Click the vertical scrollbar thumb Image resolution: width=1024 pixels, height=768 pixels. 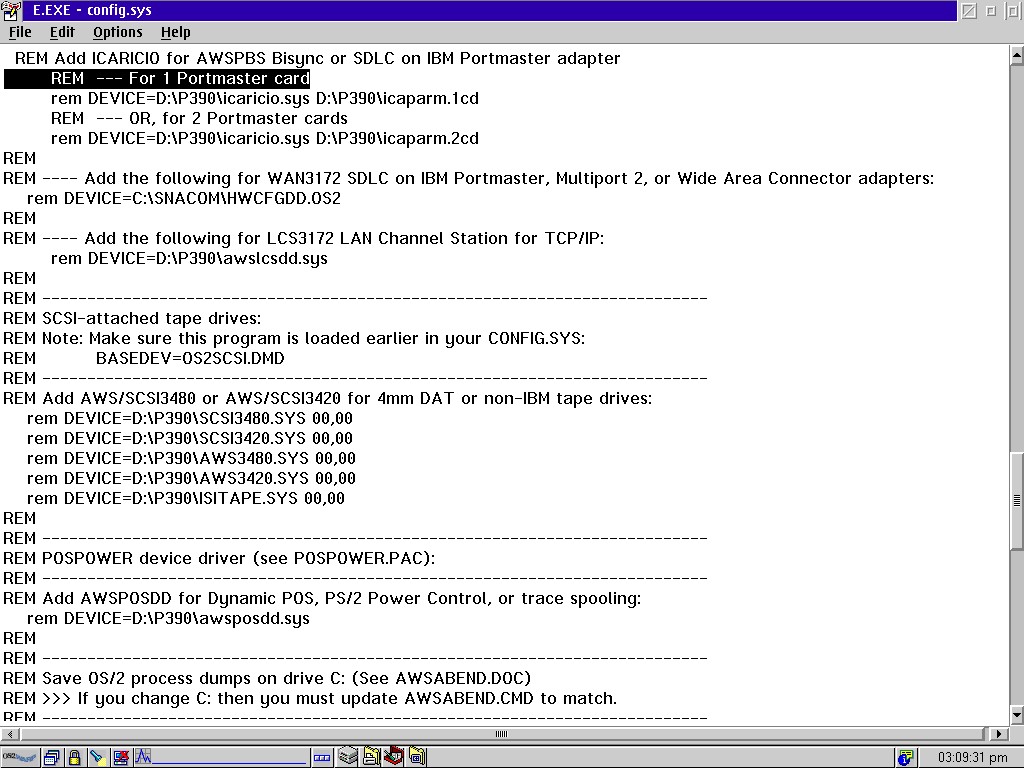click(1017, 501)
